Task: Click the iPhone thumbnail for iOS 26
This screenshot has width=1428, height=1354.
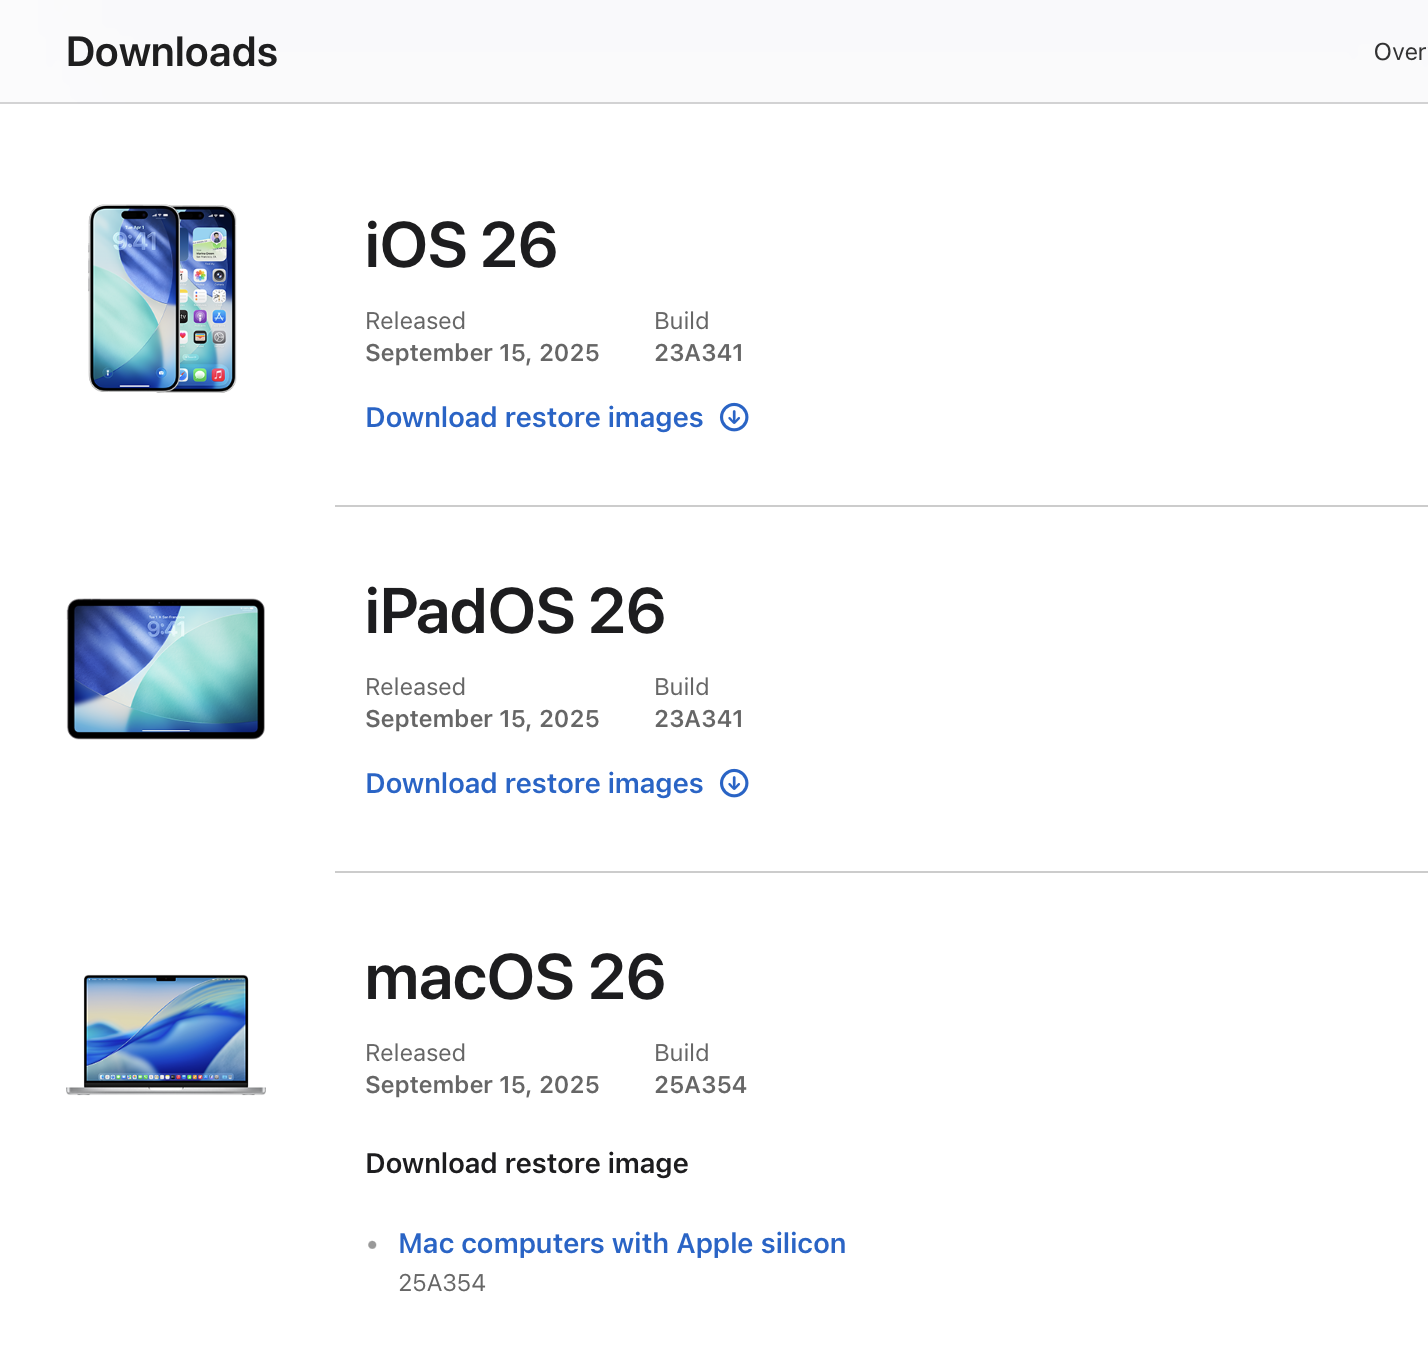Action: click(163, 298)
